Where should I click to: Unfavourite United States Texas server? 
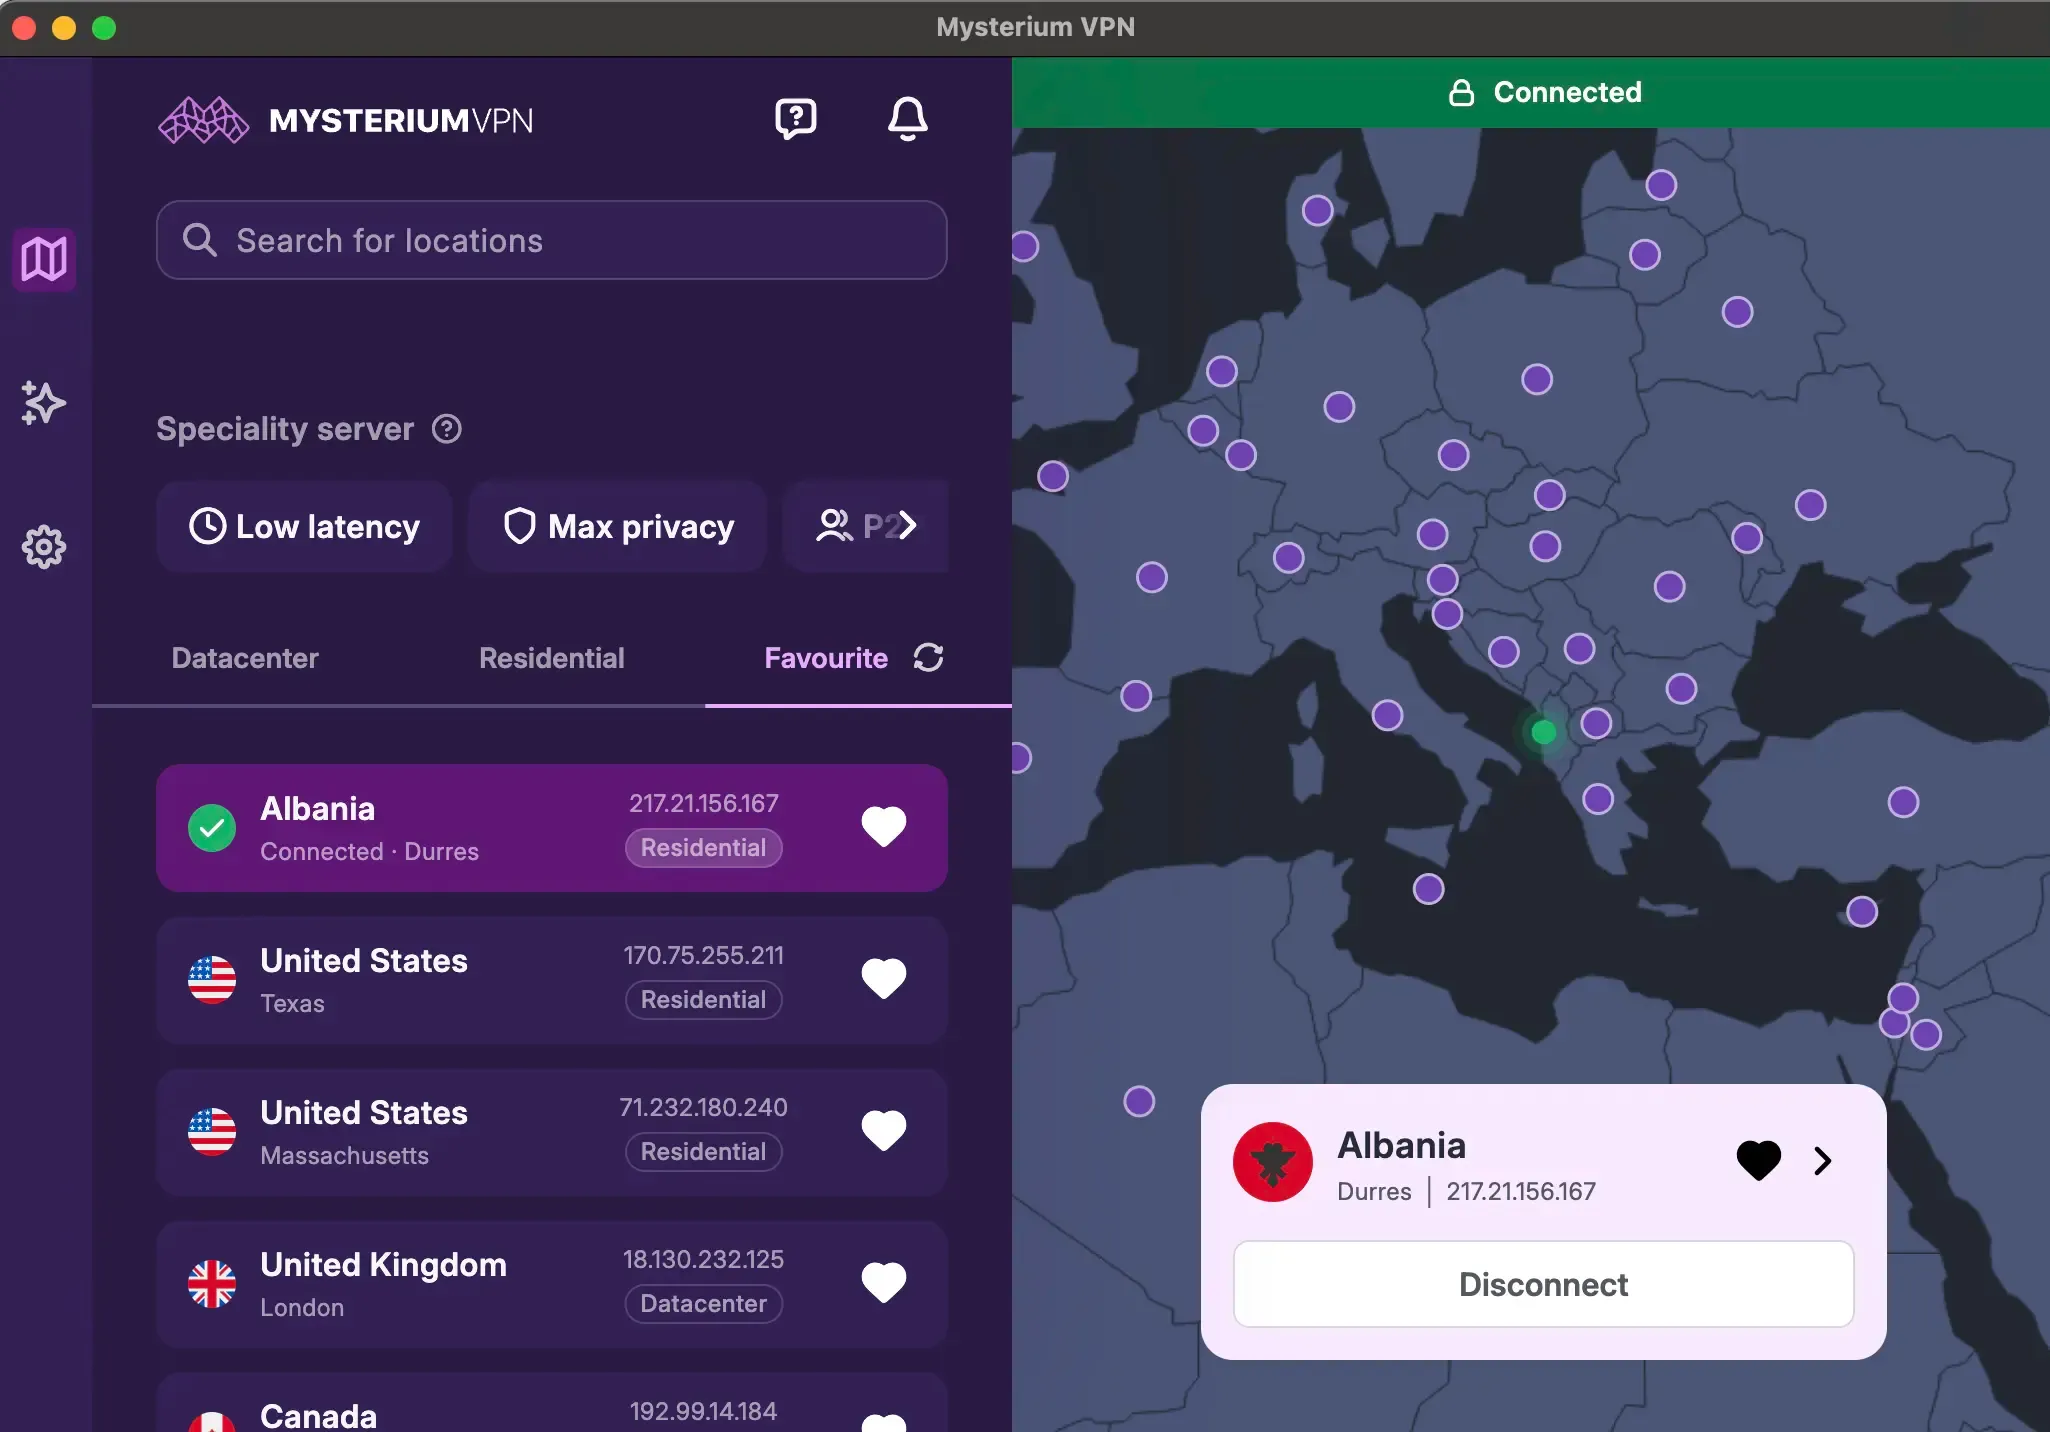point(884,979)
